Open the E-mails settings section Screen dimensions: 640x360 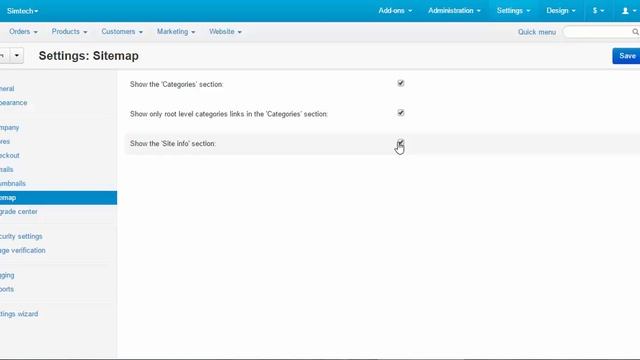7,169
